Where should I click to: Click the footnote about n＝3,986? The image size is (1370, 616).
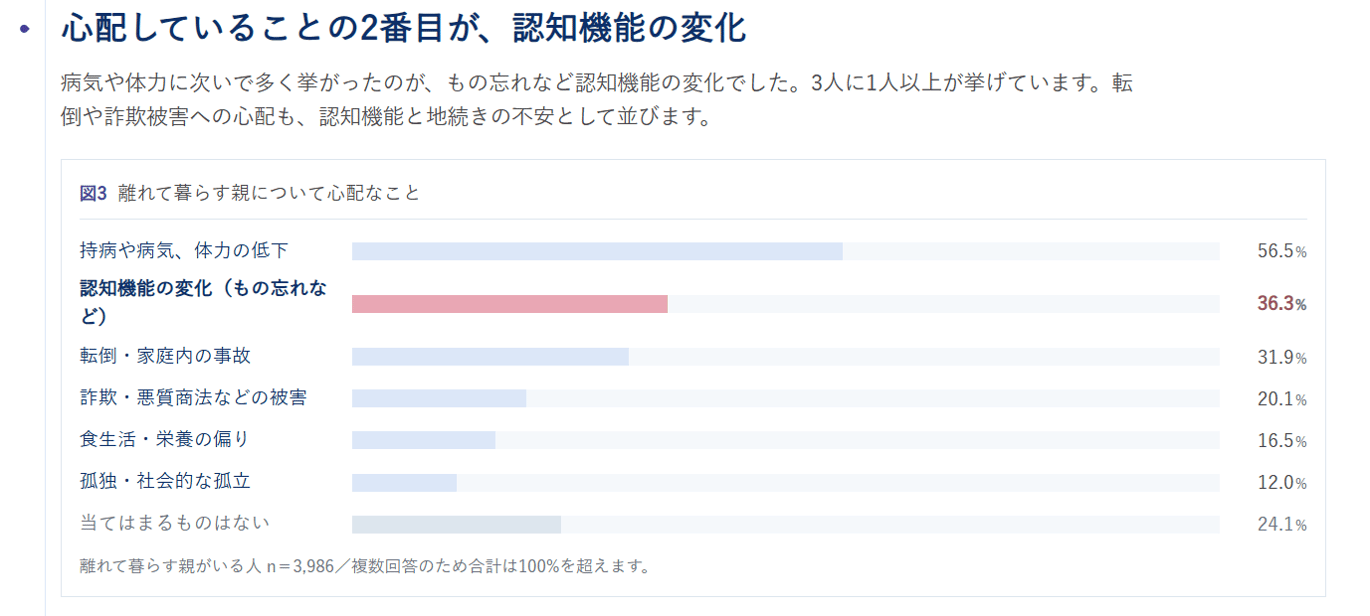[366, 566]
